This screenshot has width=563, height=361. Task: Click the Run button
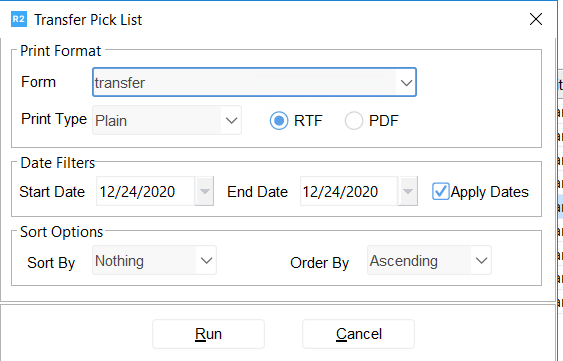coord(208,334)
